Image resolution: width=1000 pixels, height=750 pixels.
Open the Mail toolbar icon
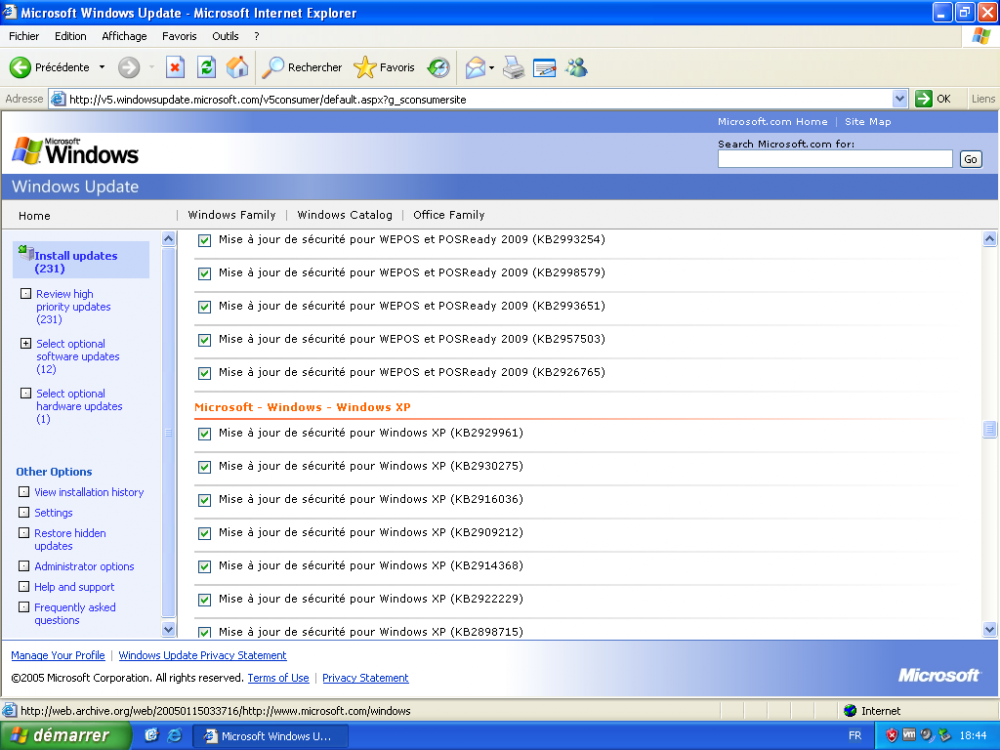[475, 68]
